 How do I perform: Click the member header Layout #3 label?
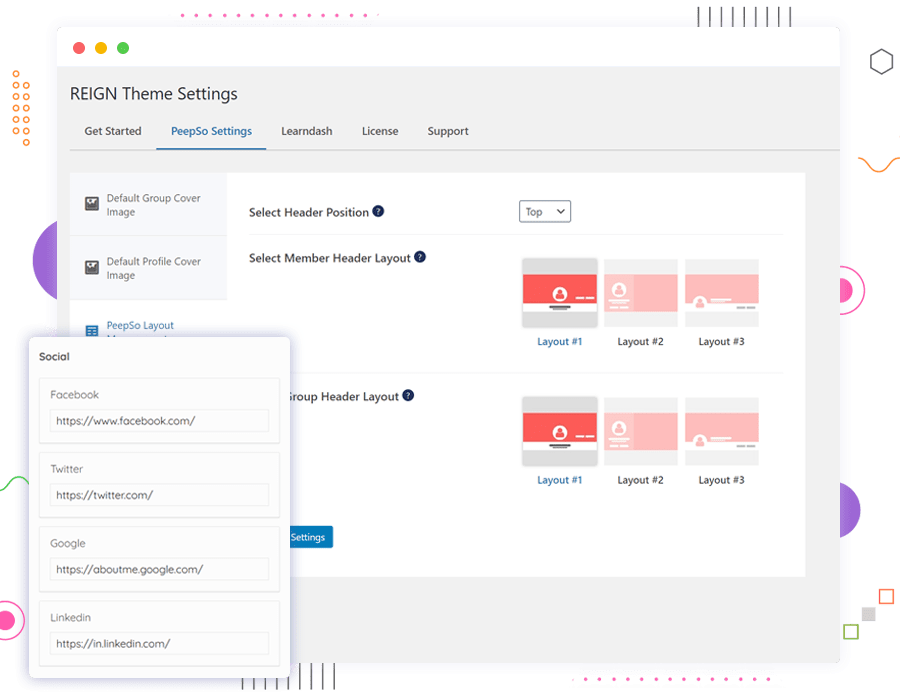point(721,342)
